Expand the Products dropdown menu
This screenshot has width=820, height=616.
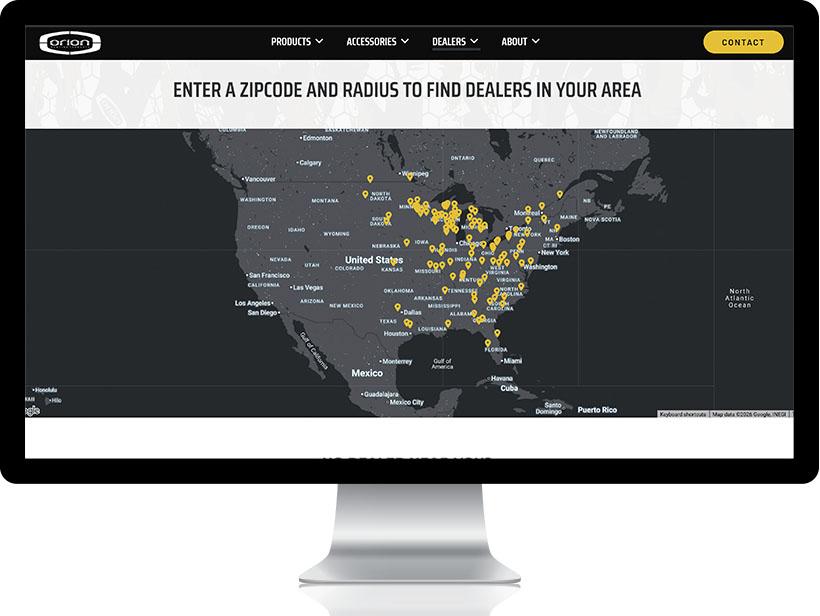[x=297, y=42]
